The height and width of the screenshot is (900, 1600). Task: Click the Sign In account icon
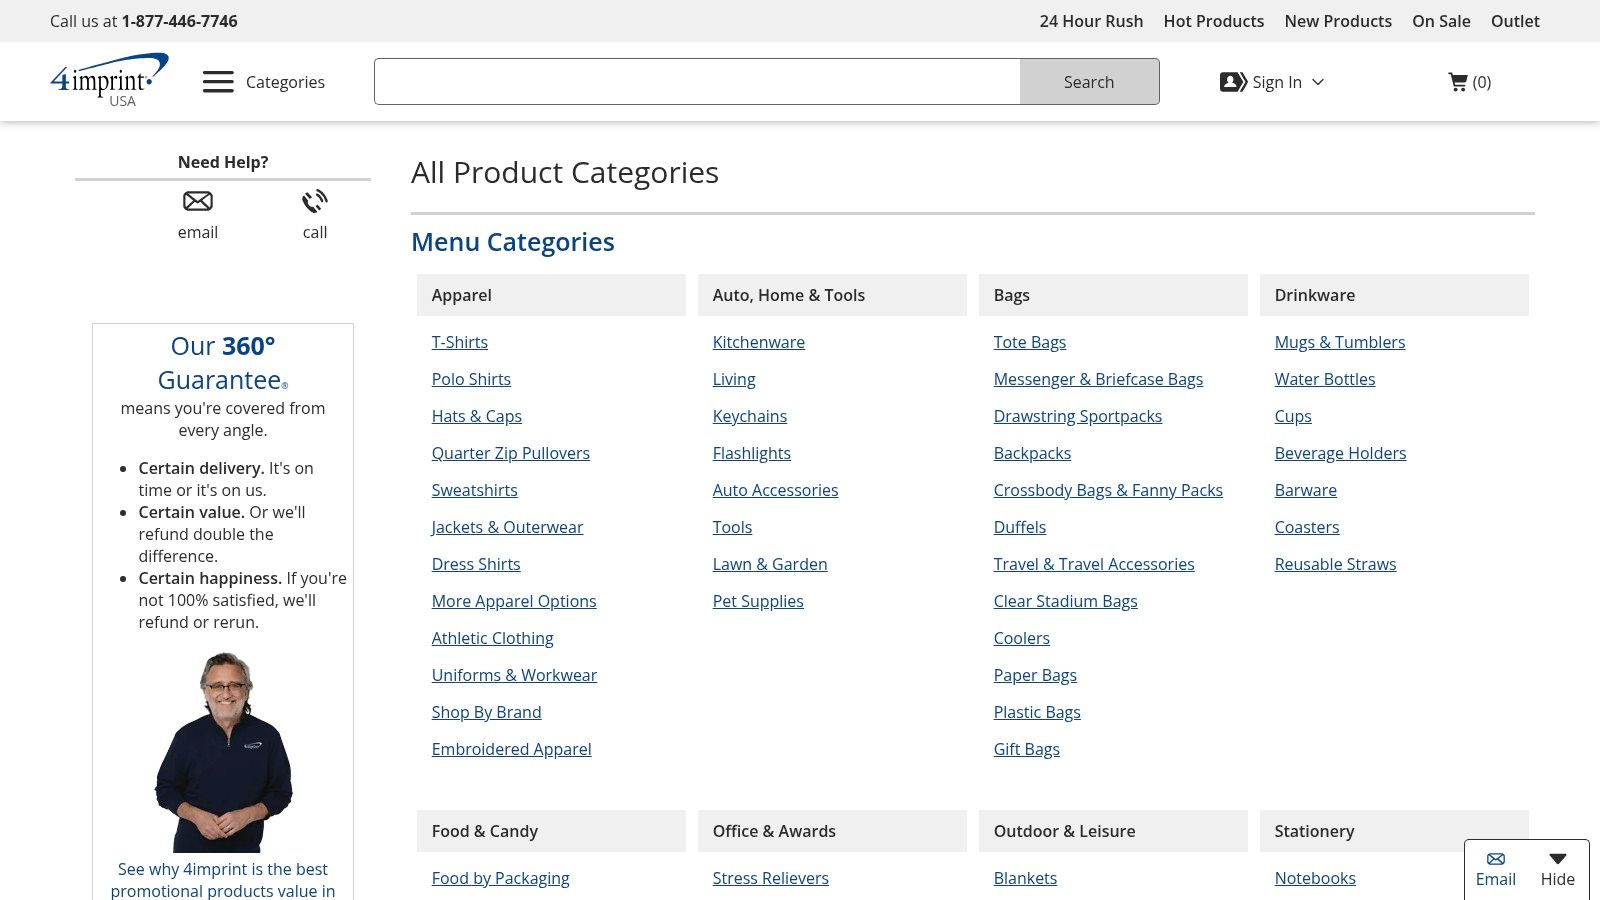1233,82
